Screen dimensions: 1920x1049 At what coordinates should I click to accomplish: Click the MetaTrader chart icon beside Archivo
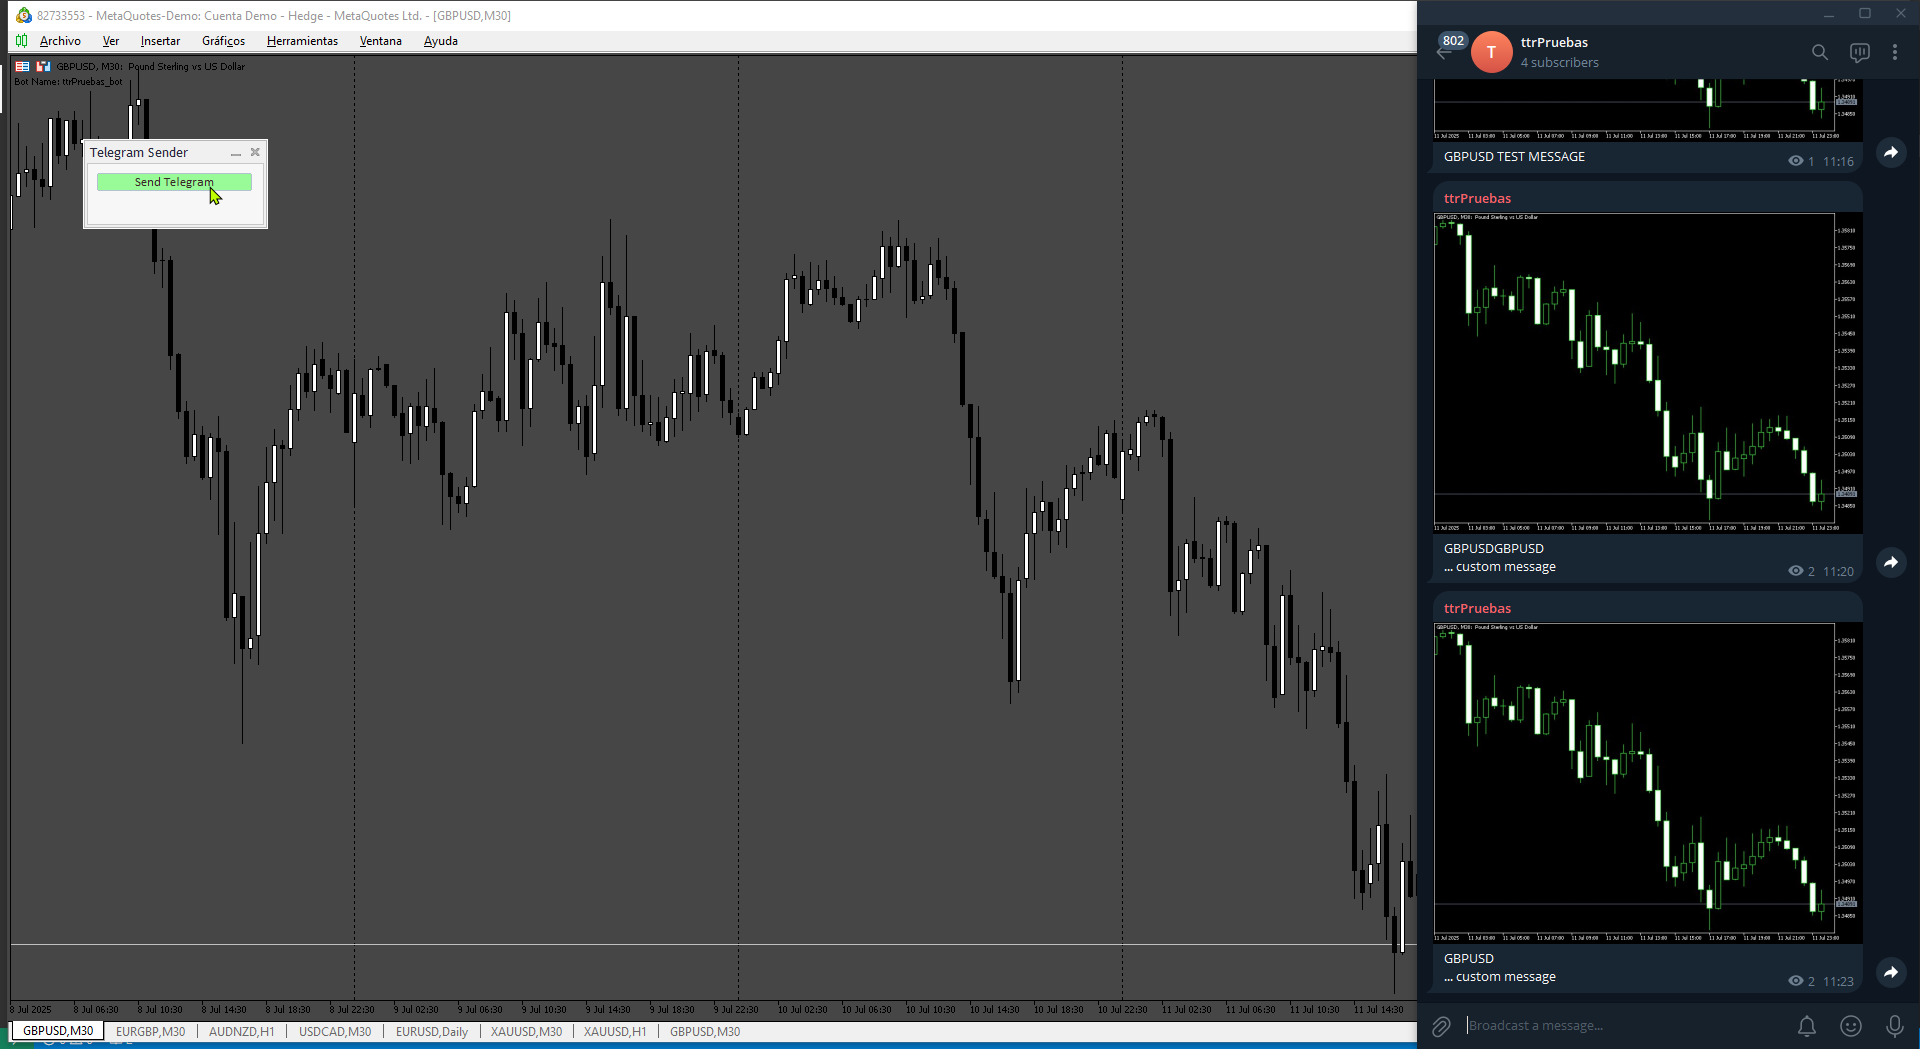coord(21,41)
